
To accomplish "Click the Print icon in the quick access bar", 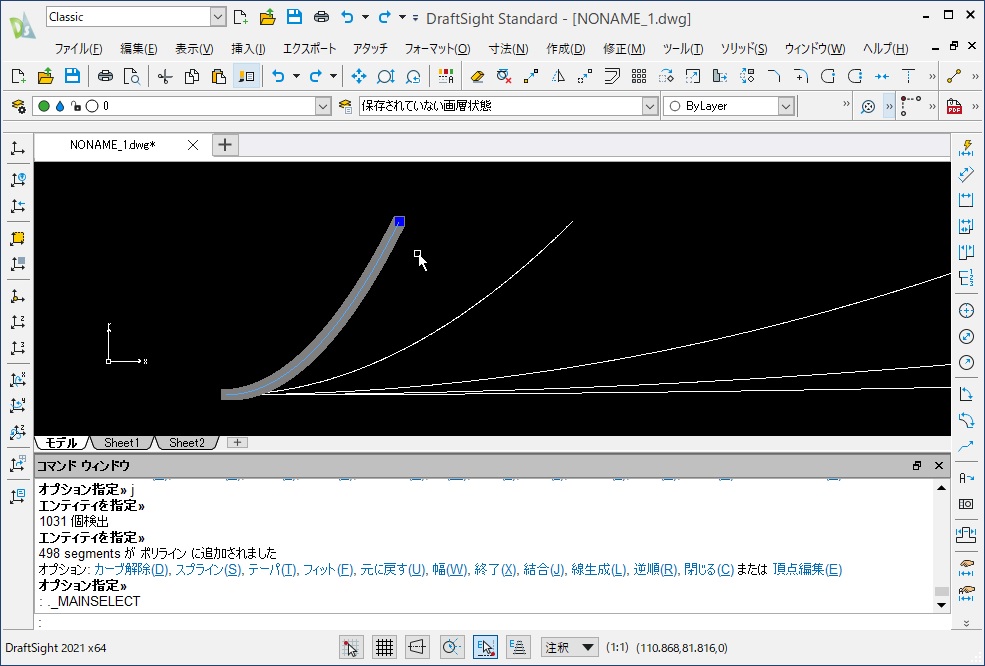I will (321, 17).
